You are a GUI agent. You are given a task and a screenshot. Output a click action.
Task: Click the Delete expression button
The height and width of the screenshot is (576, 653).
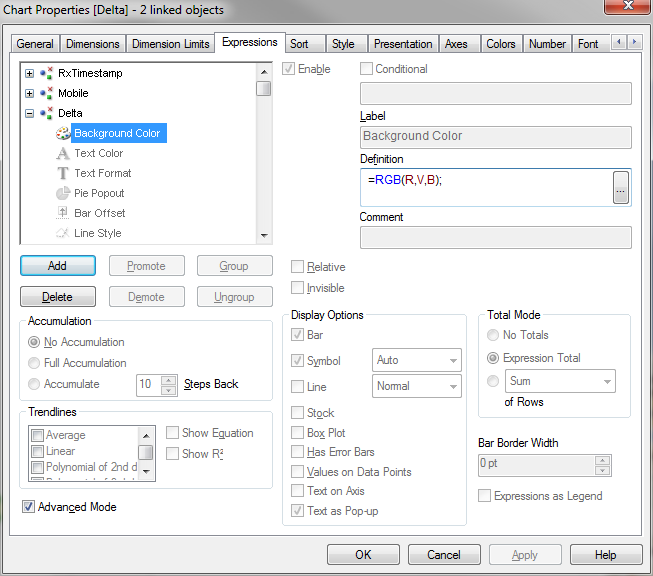pos(57,297)
